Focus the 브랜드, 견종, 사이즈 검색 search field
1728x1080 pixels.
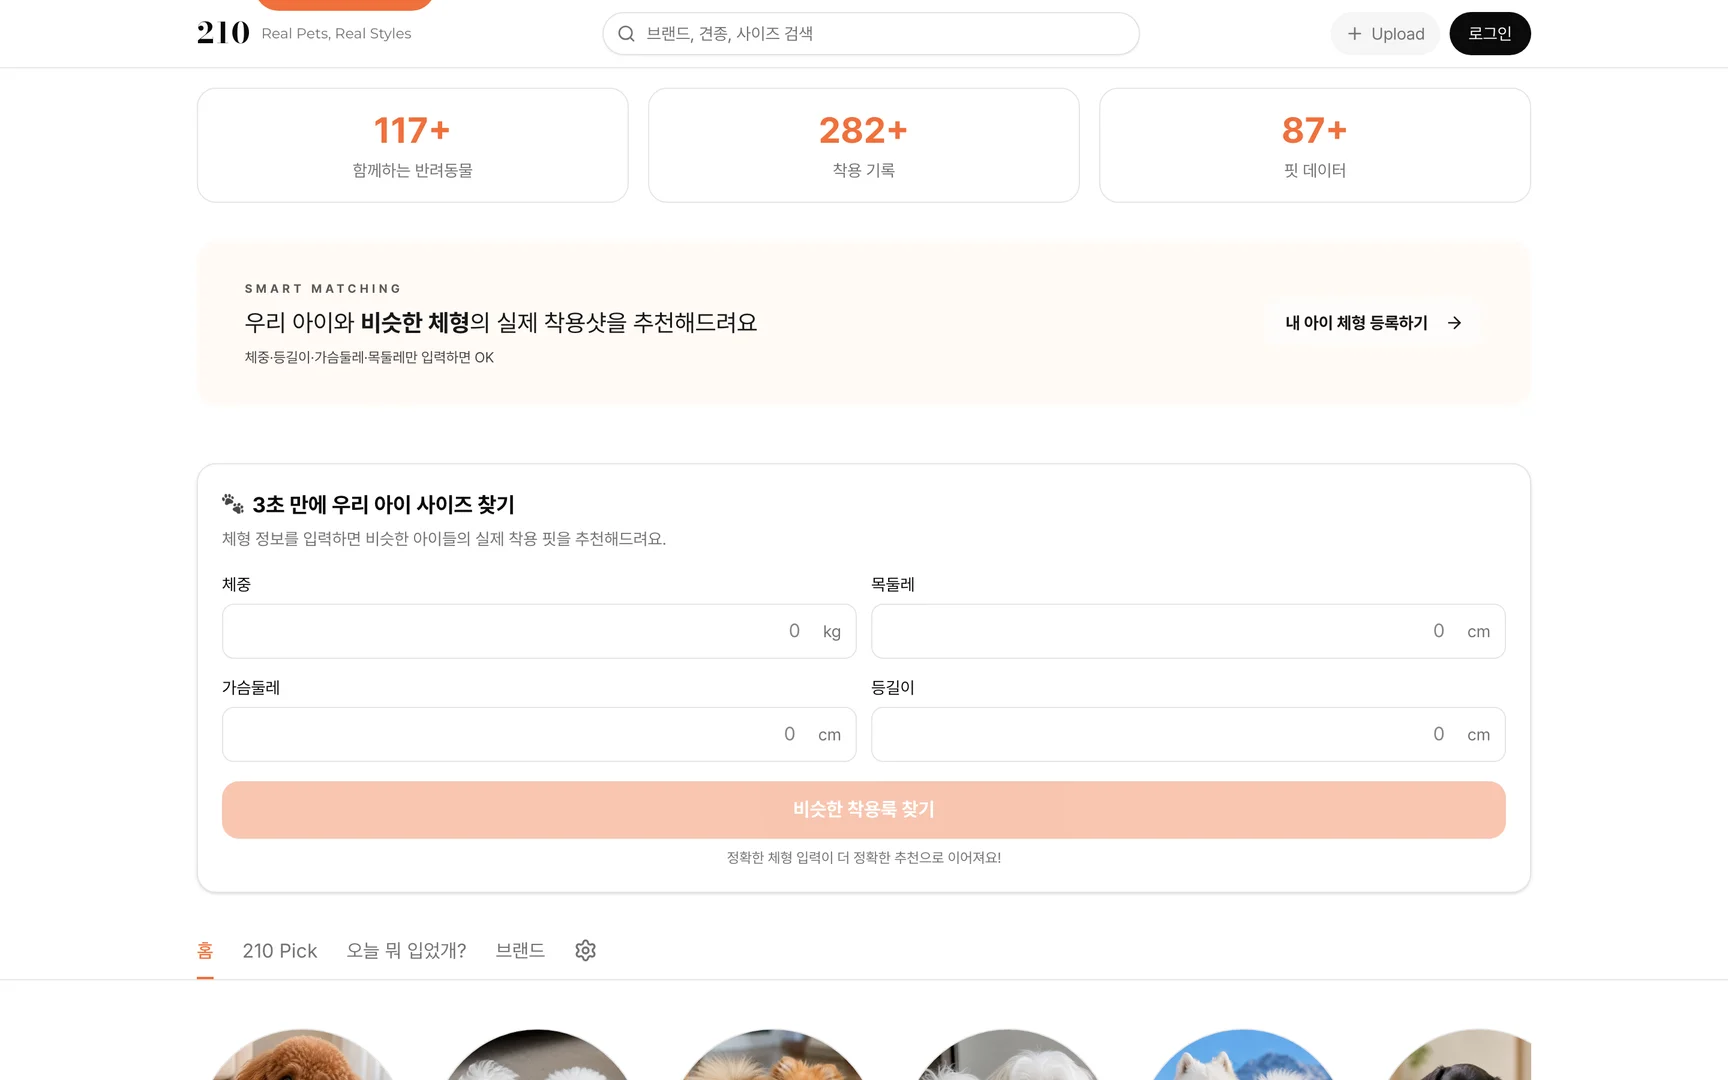[x=871, y=34]
